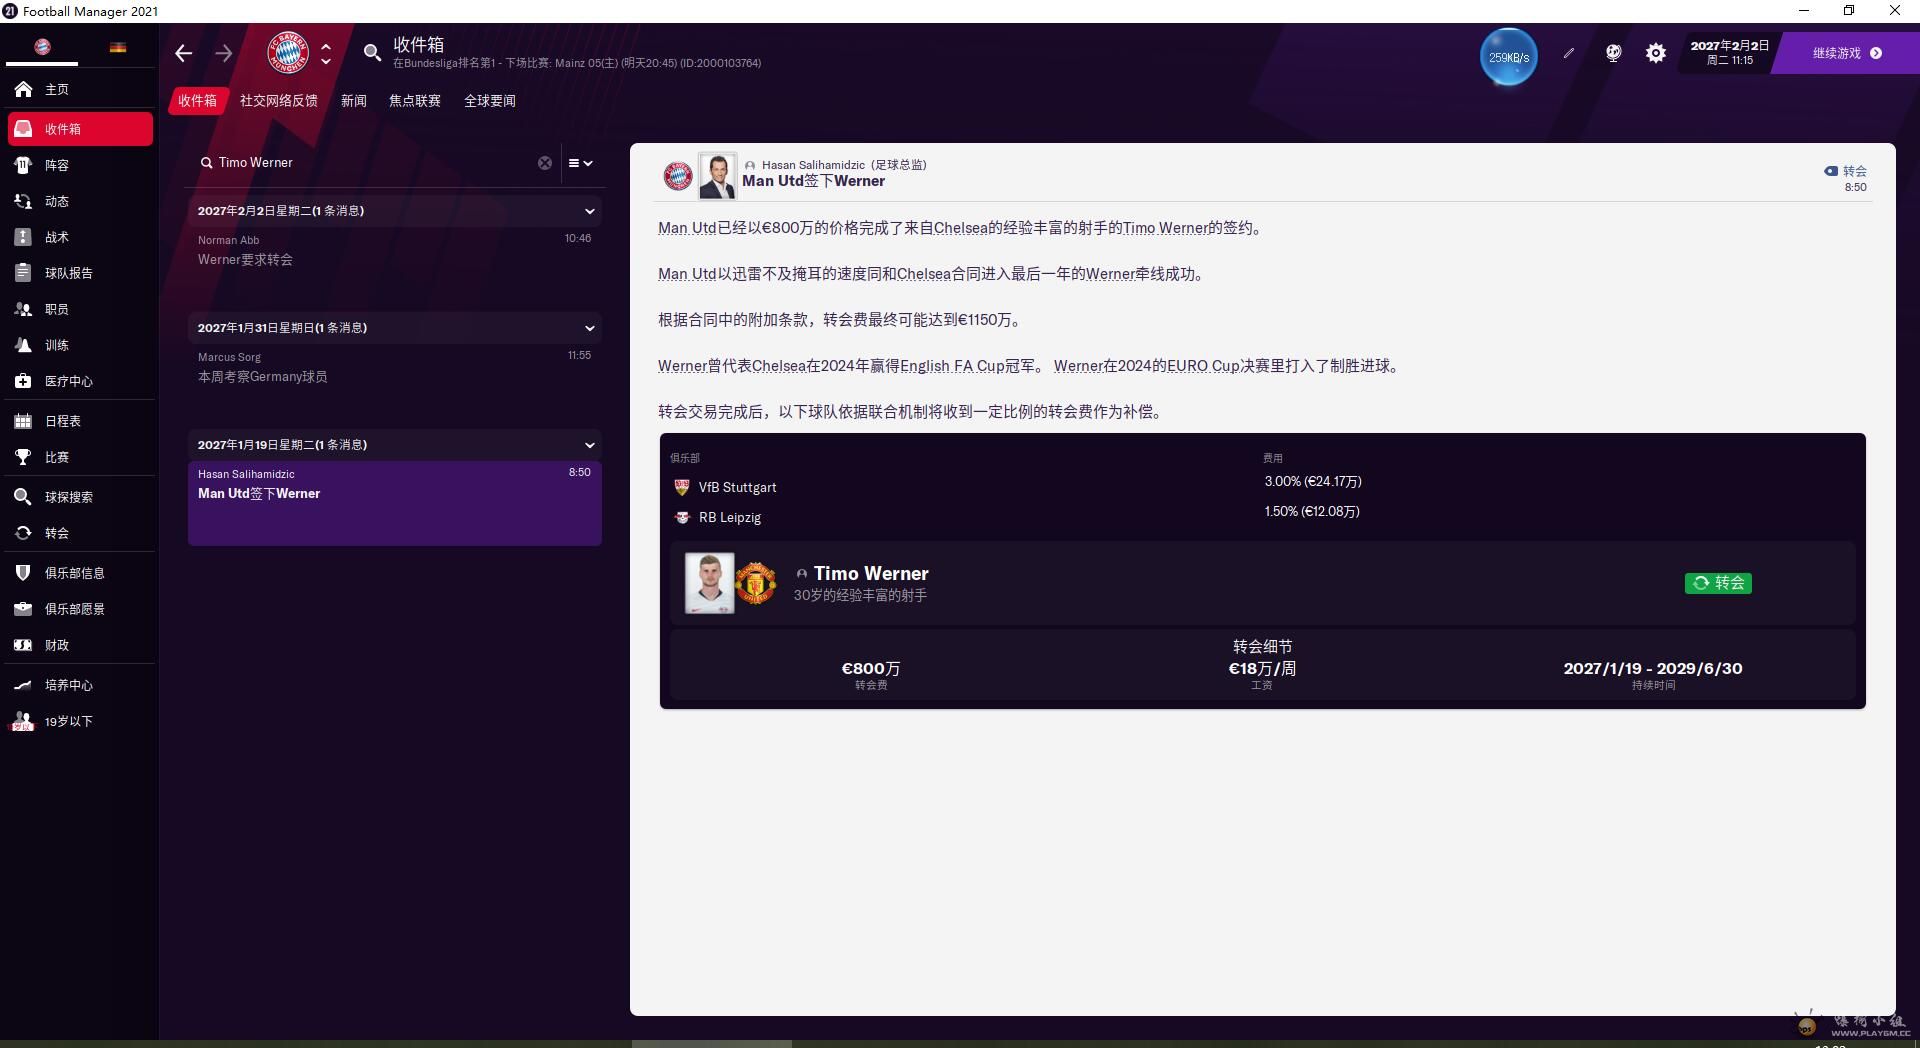
Task: Open the Tactics (战术) sidebar item
Action: (x=56, y=237)
